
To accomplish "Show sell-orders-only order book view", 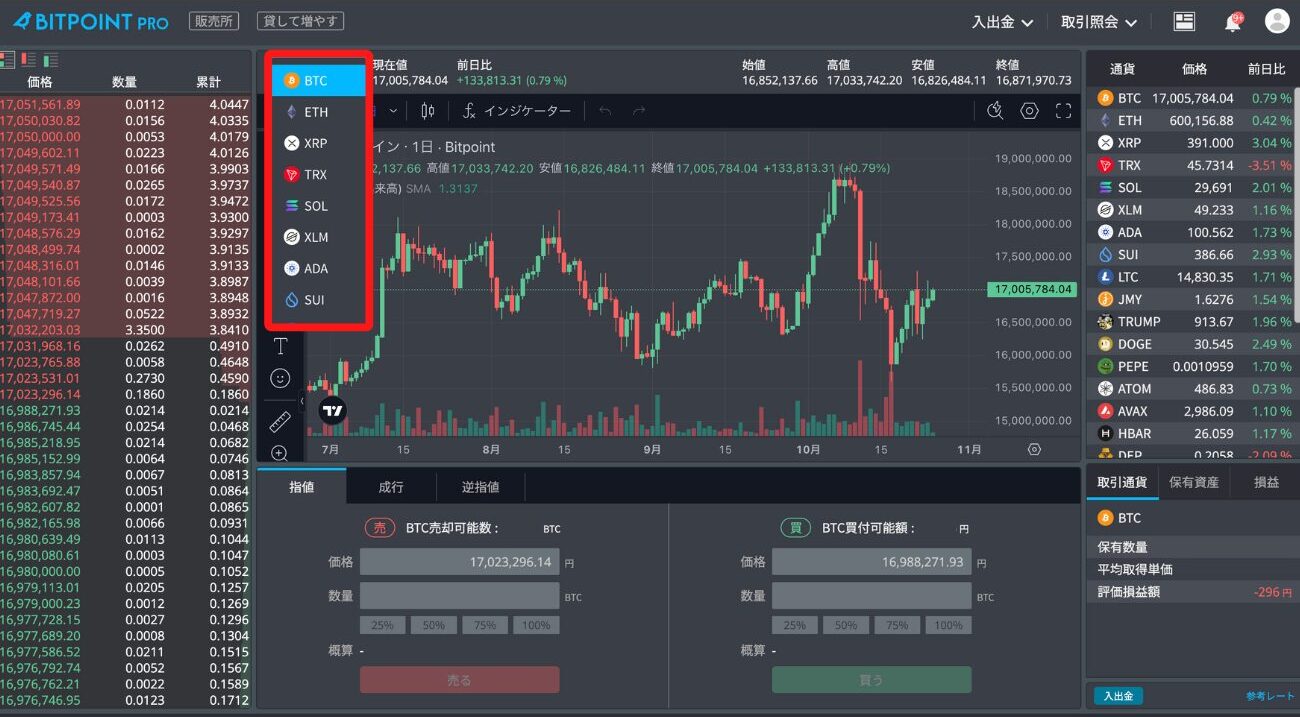I will (x=28, y=60).
